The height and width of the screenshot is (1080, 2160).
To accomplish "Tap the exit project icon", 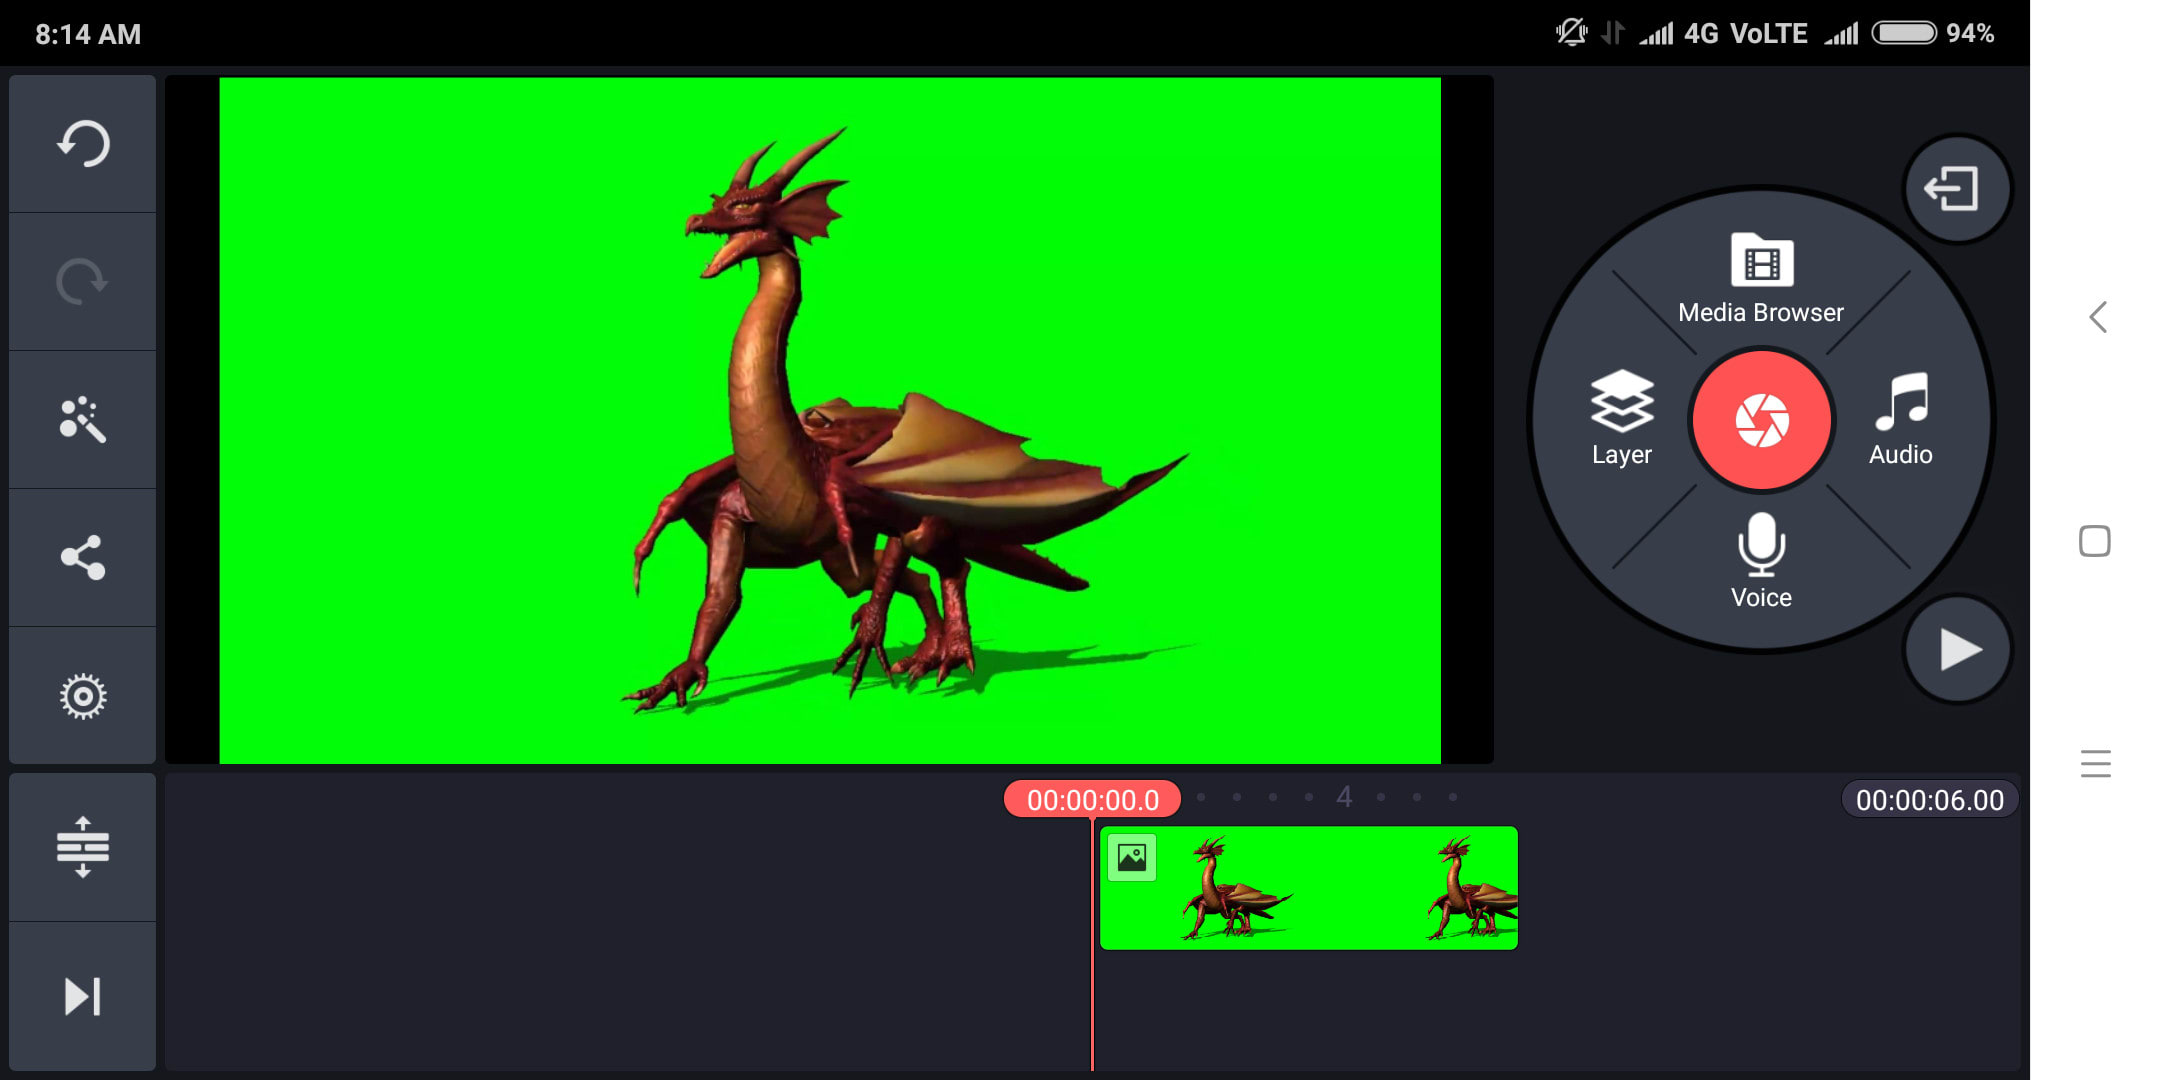I will pos(1955,189).
